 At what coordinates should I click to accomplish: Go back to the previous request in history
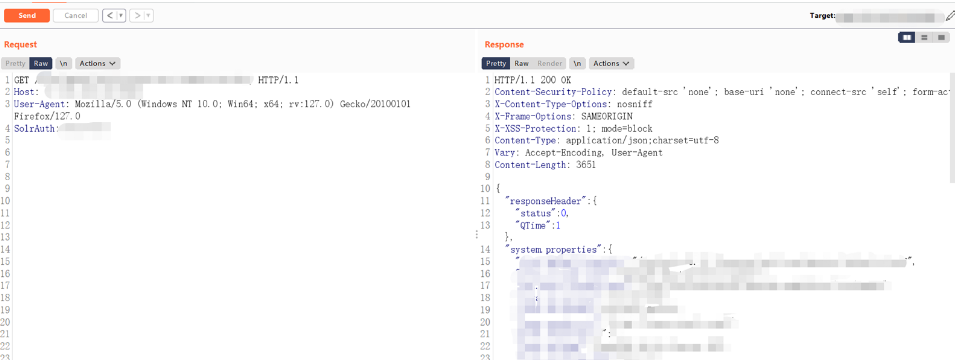109,16
